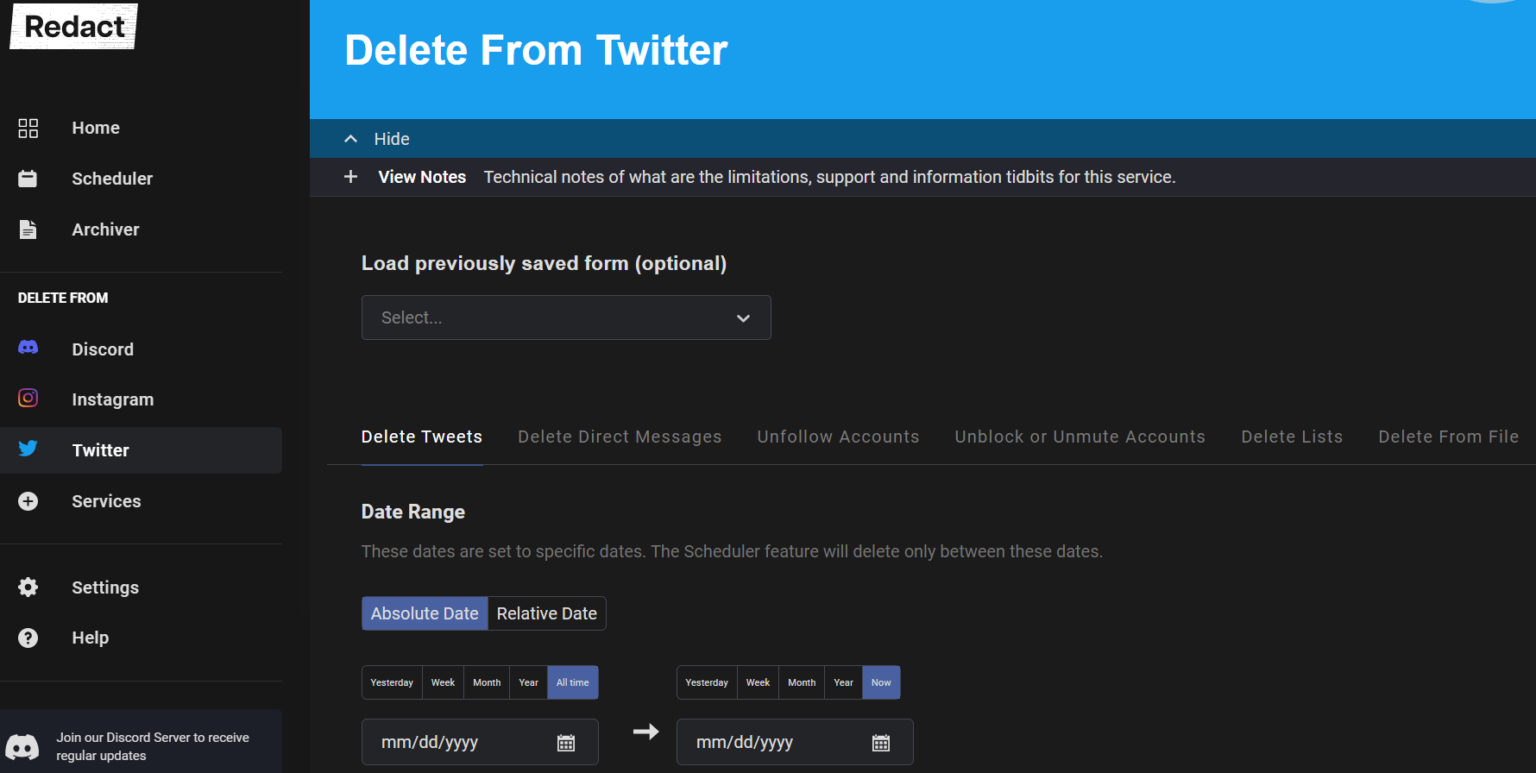Set end date preset to Year
The image size is (1536, 773).
tap(844, 682)
